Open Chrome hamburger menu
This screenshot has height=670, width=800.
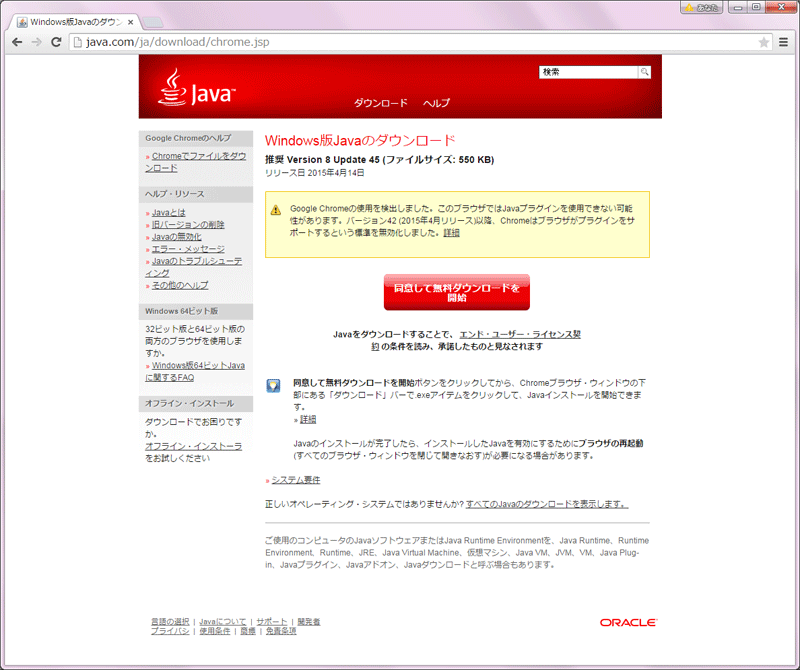point(783,42)
